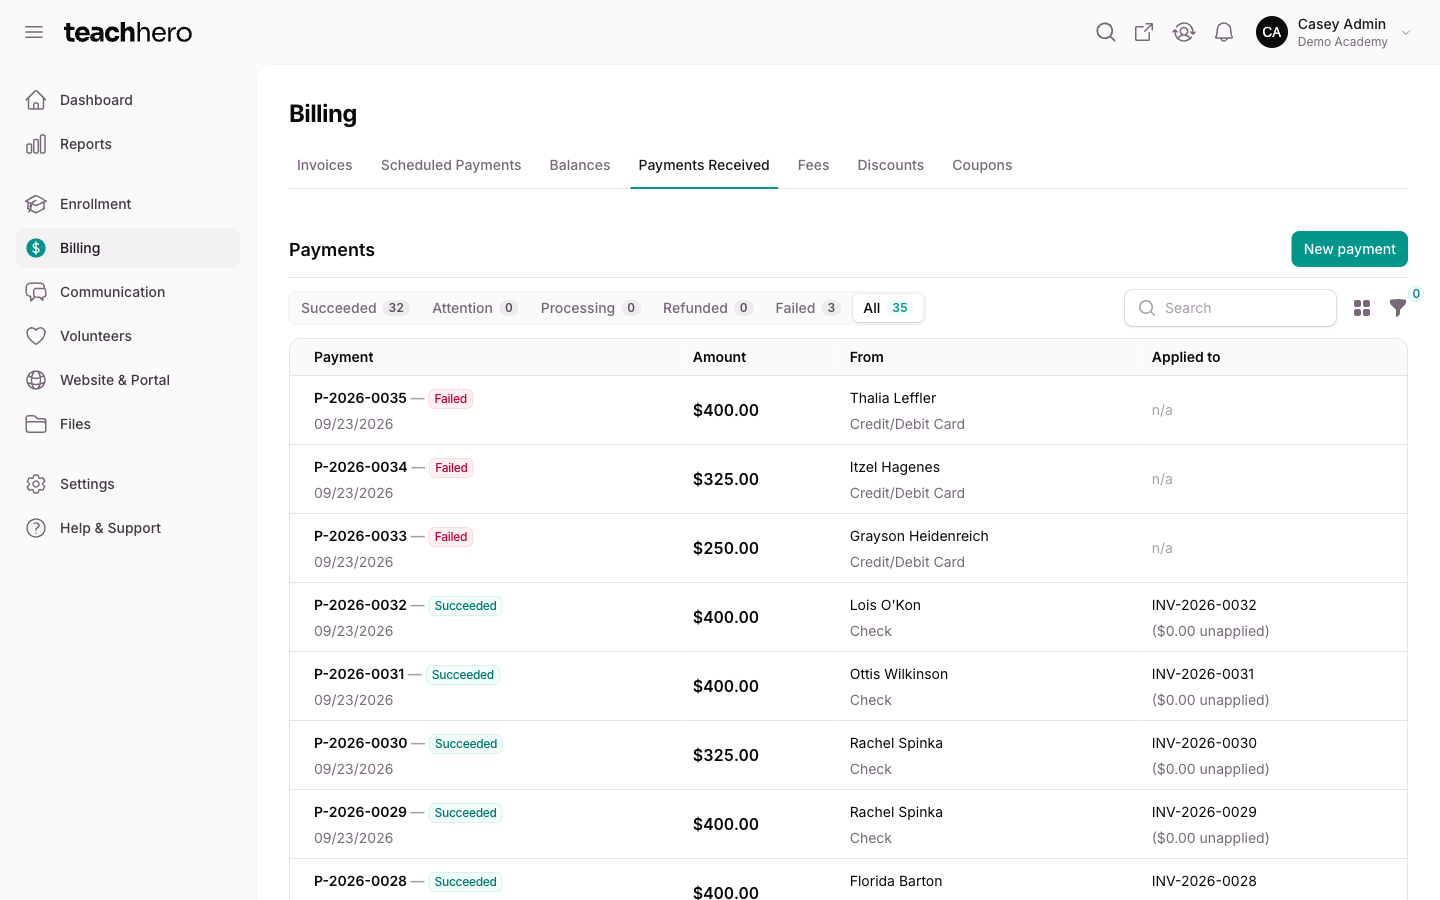1440x900 pixels.
Task: Switch to the Coupons tab
Action: point(982,165)
